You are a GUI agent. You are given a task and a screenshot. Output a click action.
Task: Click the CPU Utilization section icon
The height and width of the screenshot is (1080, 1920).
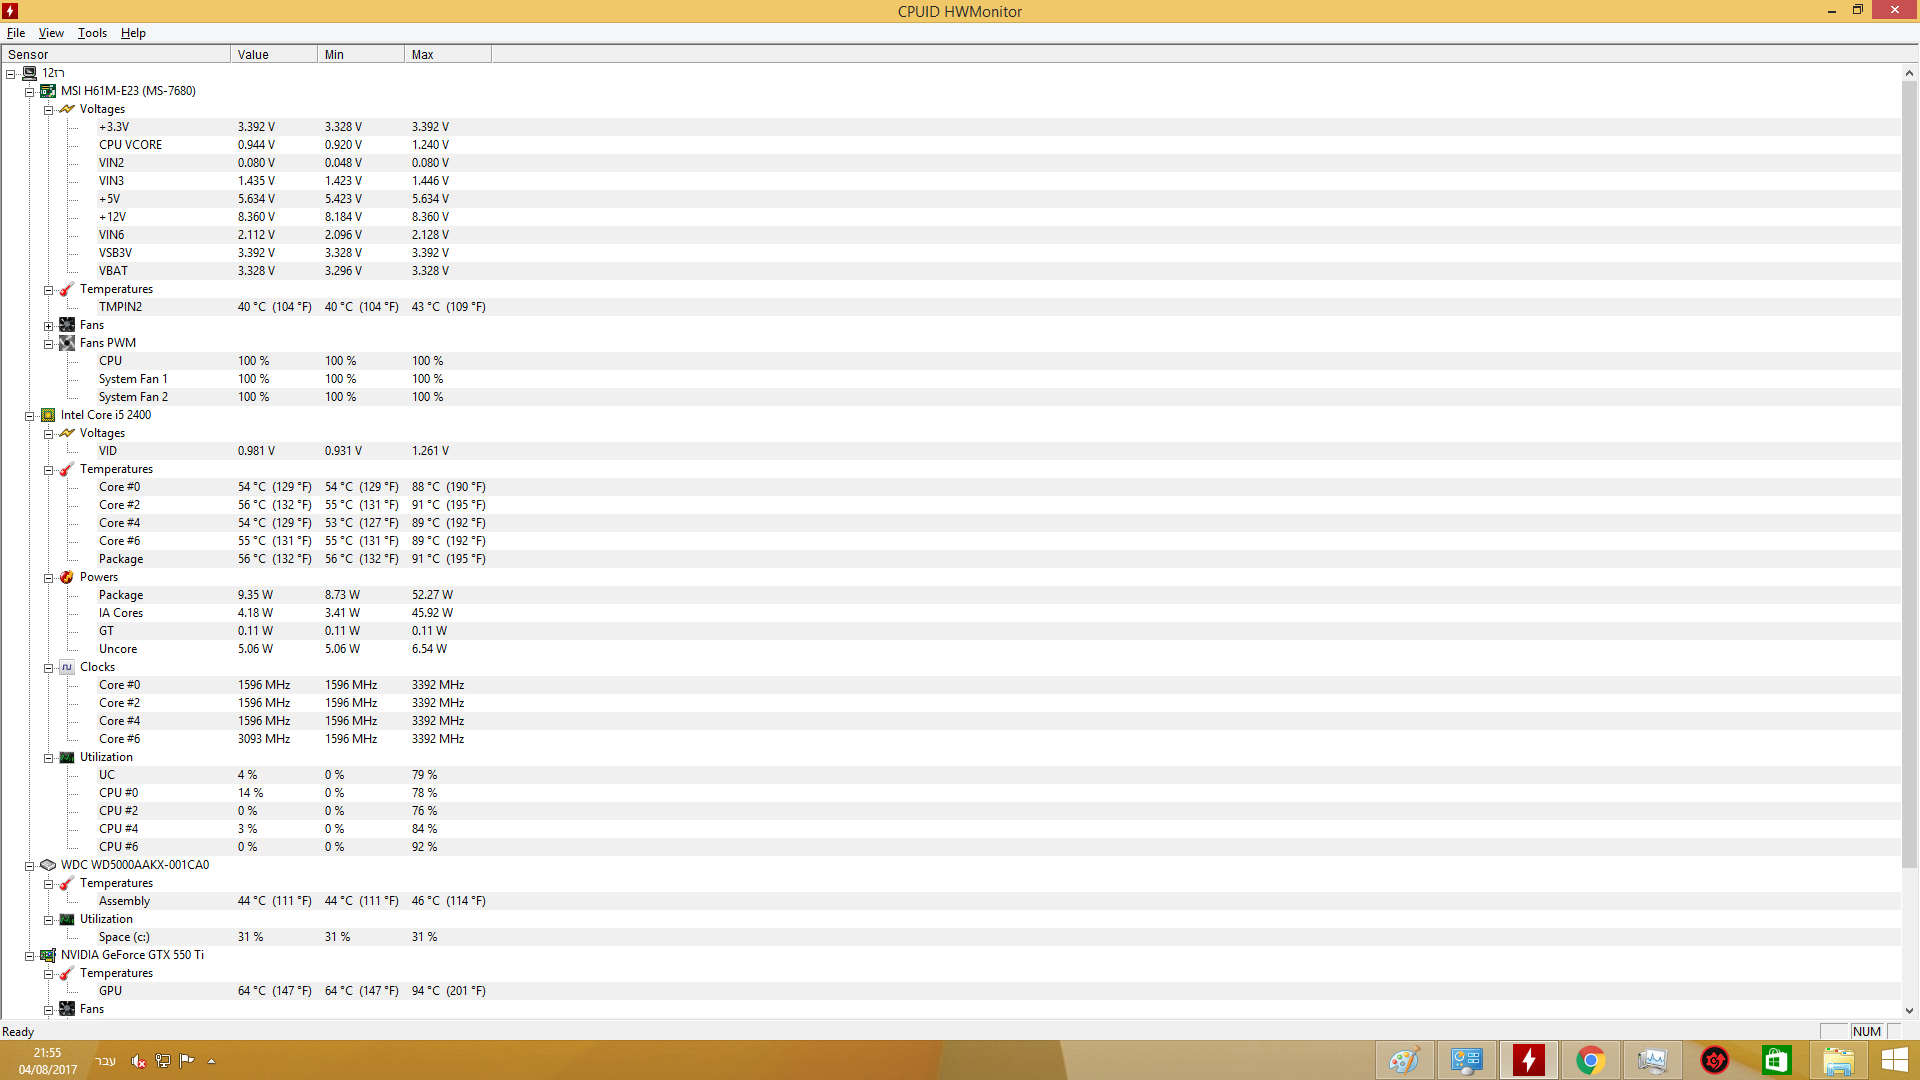pos(67,757)
